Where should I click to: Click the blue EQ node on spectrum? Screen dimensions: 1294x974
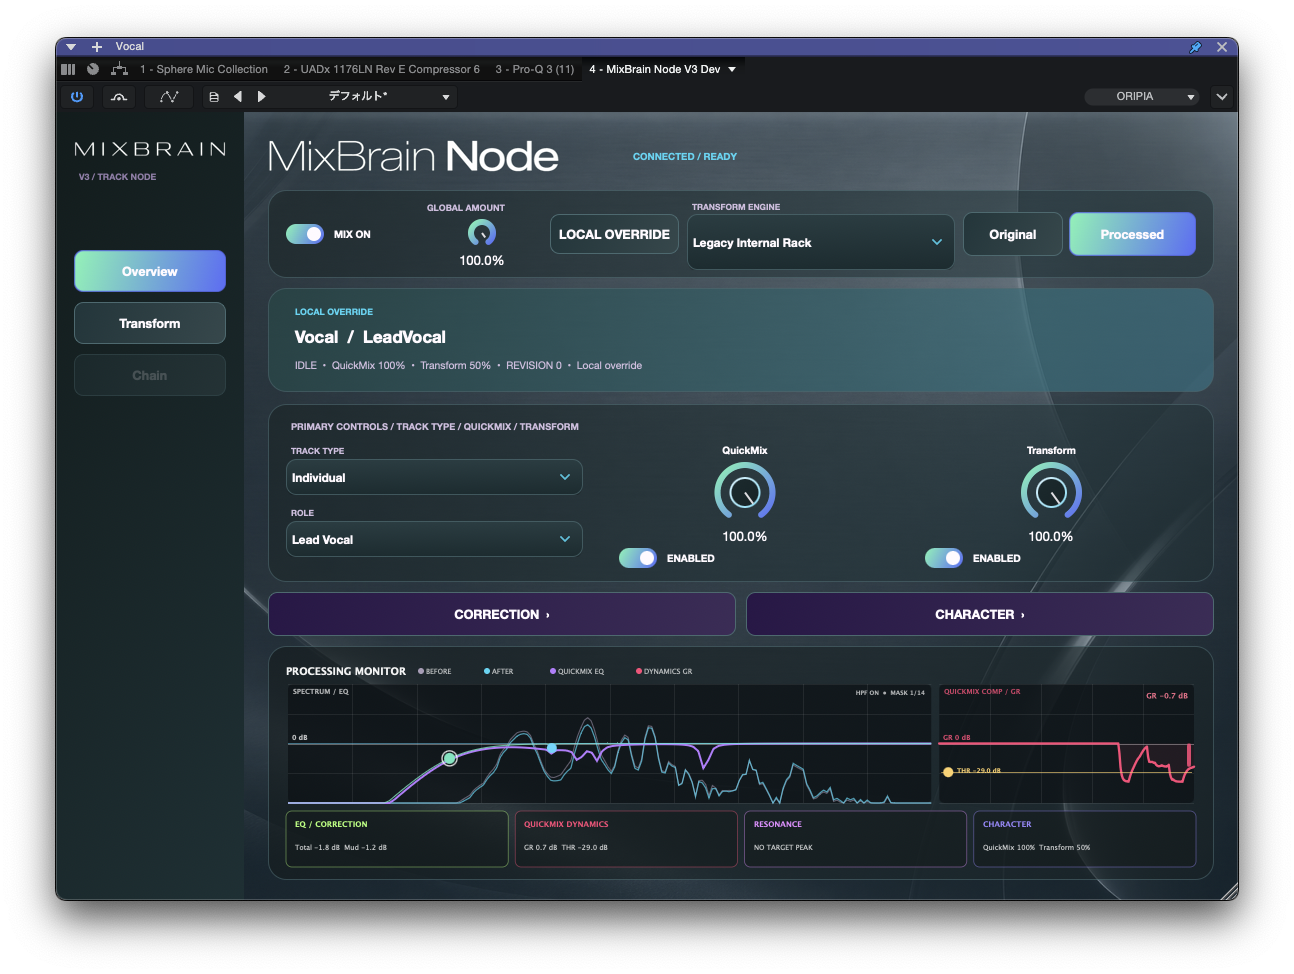pos(552,748)
